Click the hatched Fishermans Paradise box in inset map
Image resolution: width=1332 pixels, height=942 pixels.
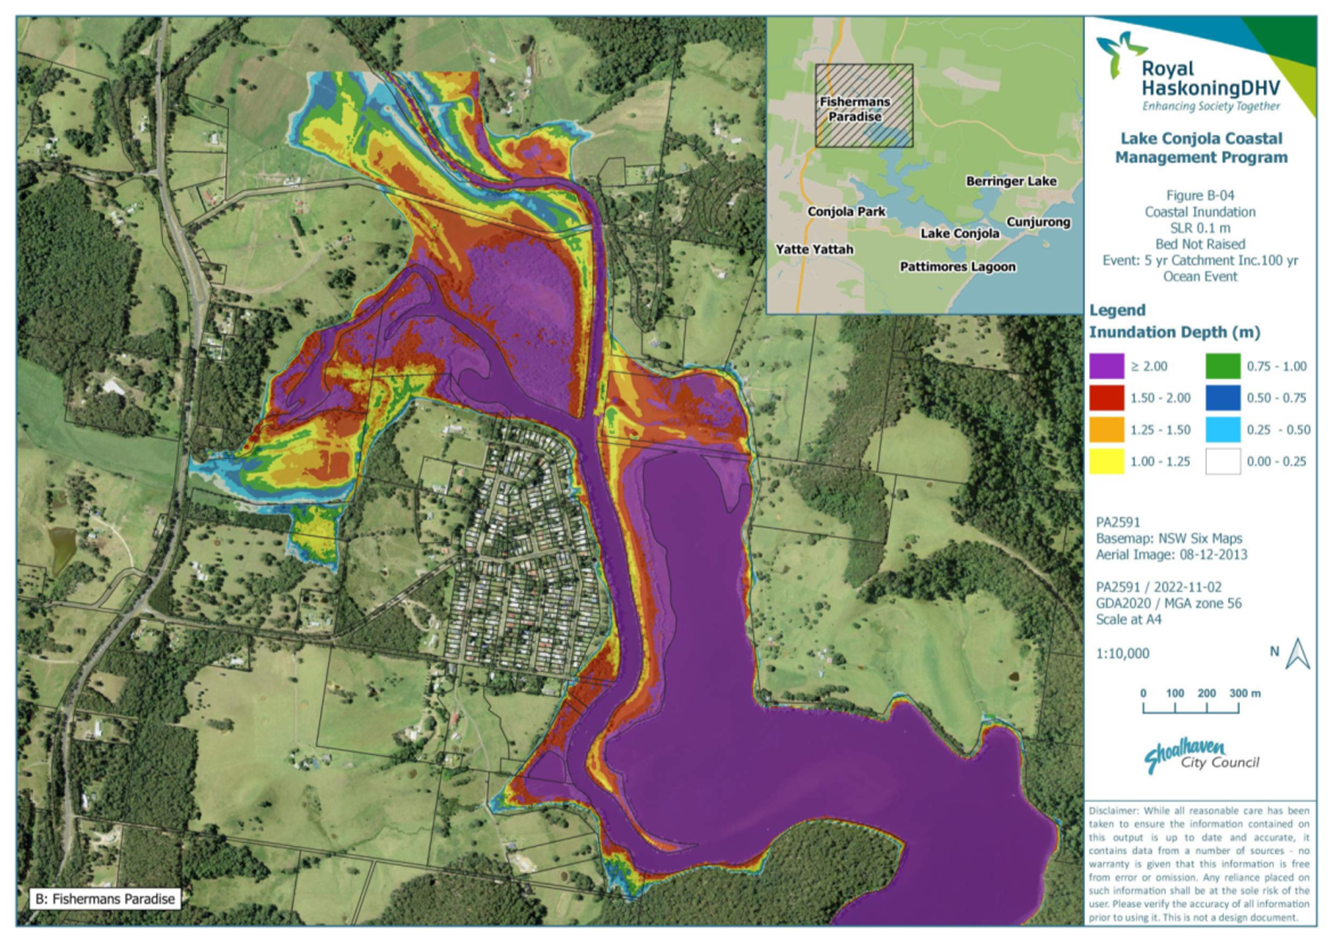864,106
